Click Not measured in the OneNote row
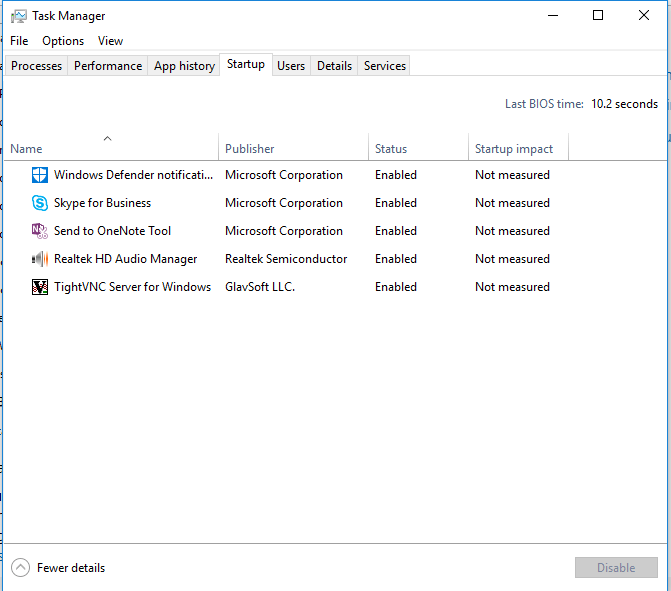The width and height of the screenshot is (671, 591). click(x=512, y=231)
